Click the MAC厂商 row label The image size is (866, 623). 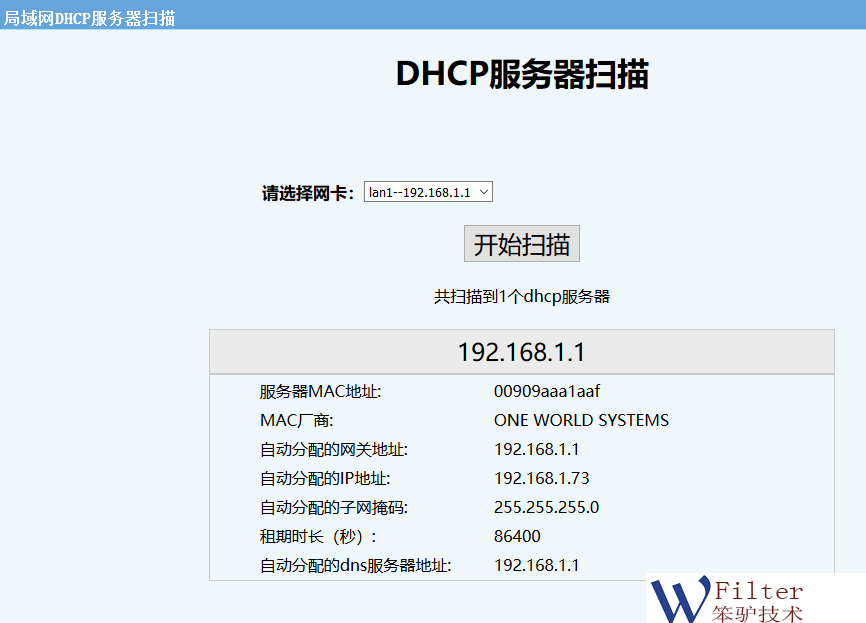(x=296, y=420)
